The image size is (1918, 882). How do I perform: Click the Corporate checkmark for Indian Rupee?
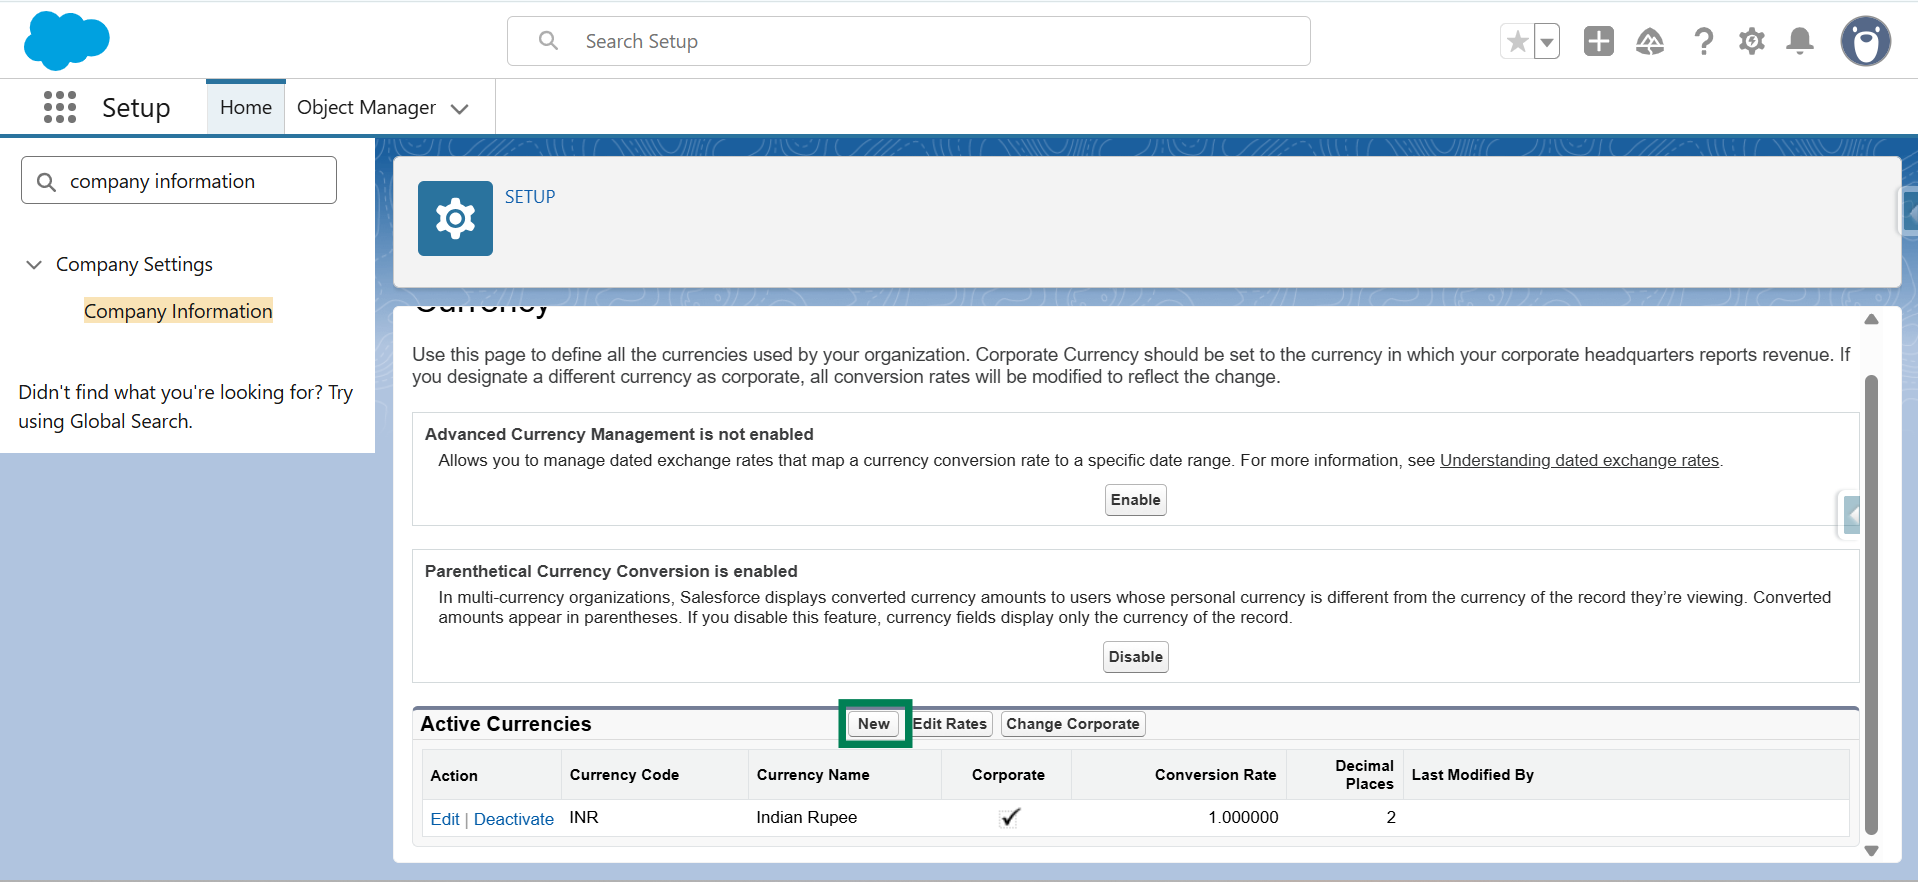click(1009, 817)
